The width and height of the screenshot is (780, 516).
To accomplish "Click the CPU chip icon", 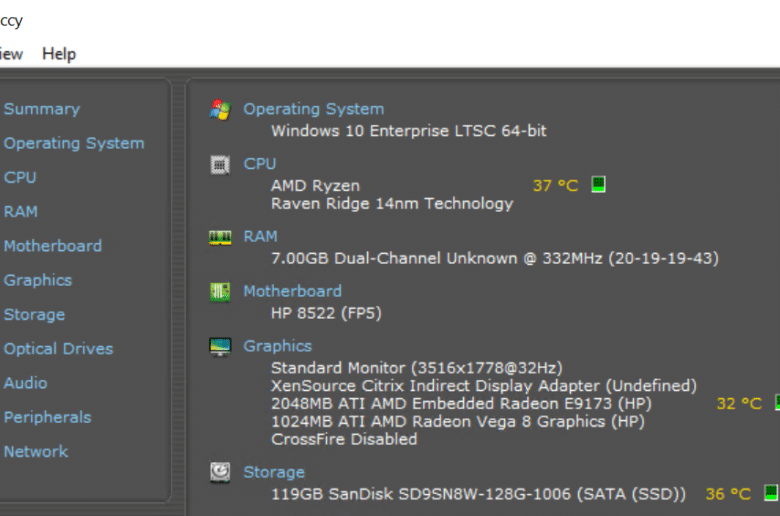I will point(220,165).
